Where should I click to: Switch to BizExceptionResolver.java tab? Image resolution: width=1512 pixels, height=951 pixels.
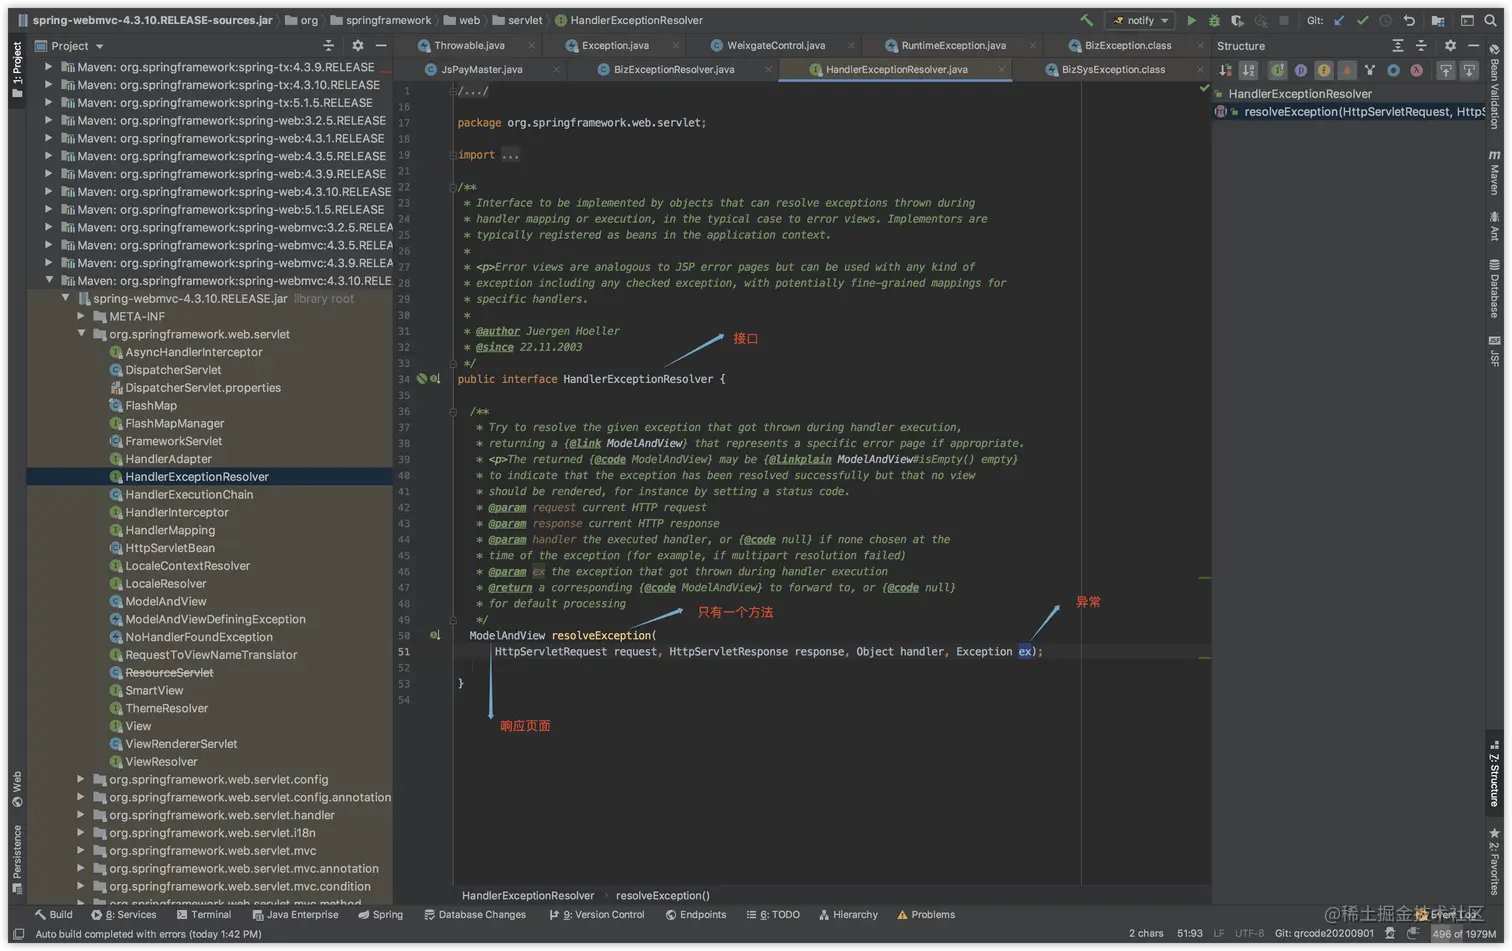point(673,70)
